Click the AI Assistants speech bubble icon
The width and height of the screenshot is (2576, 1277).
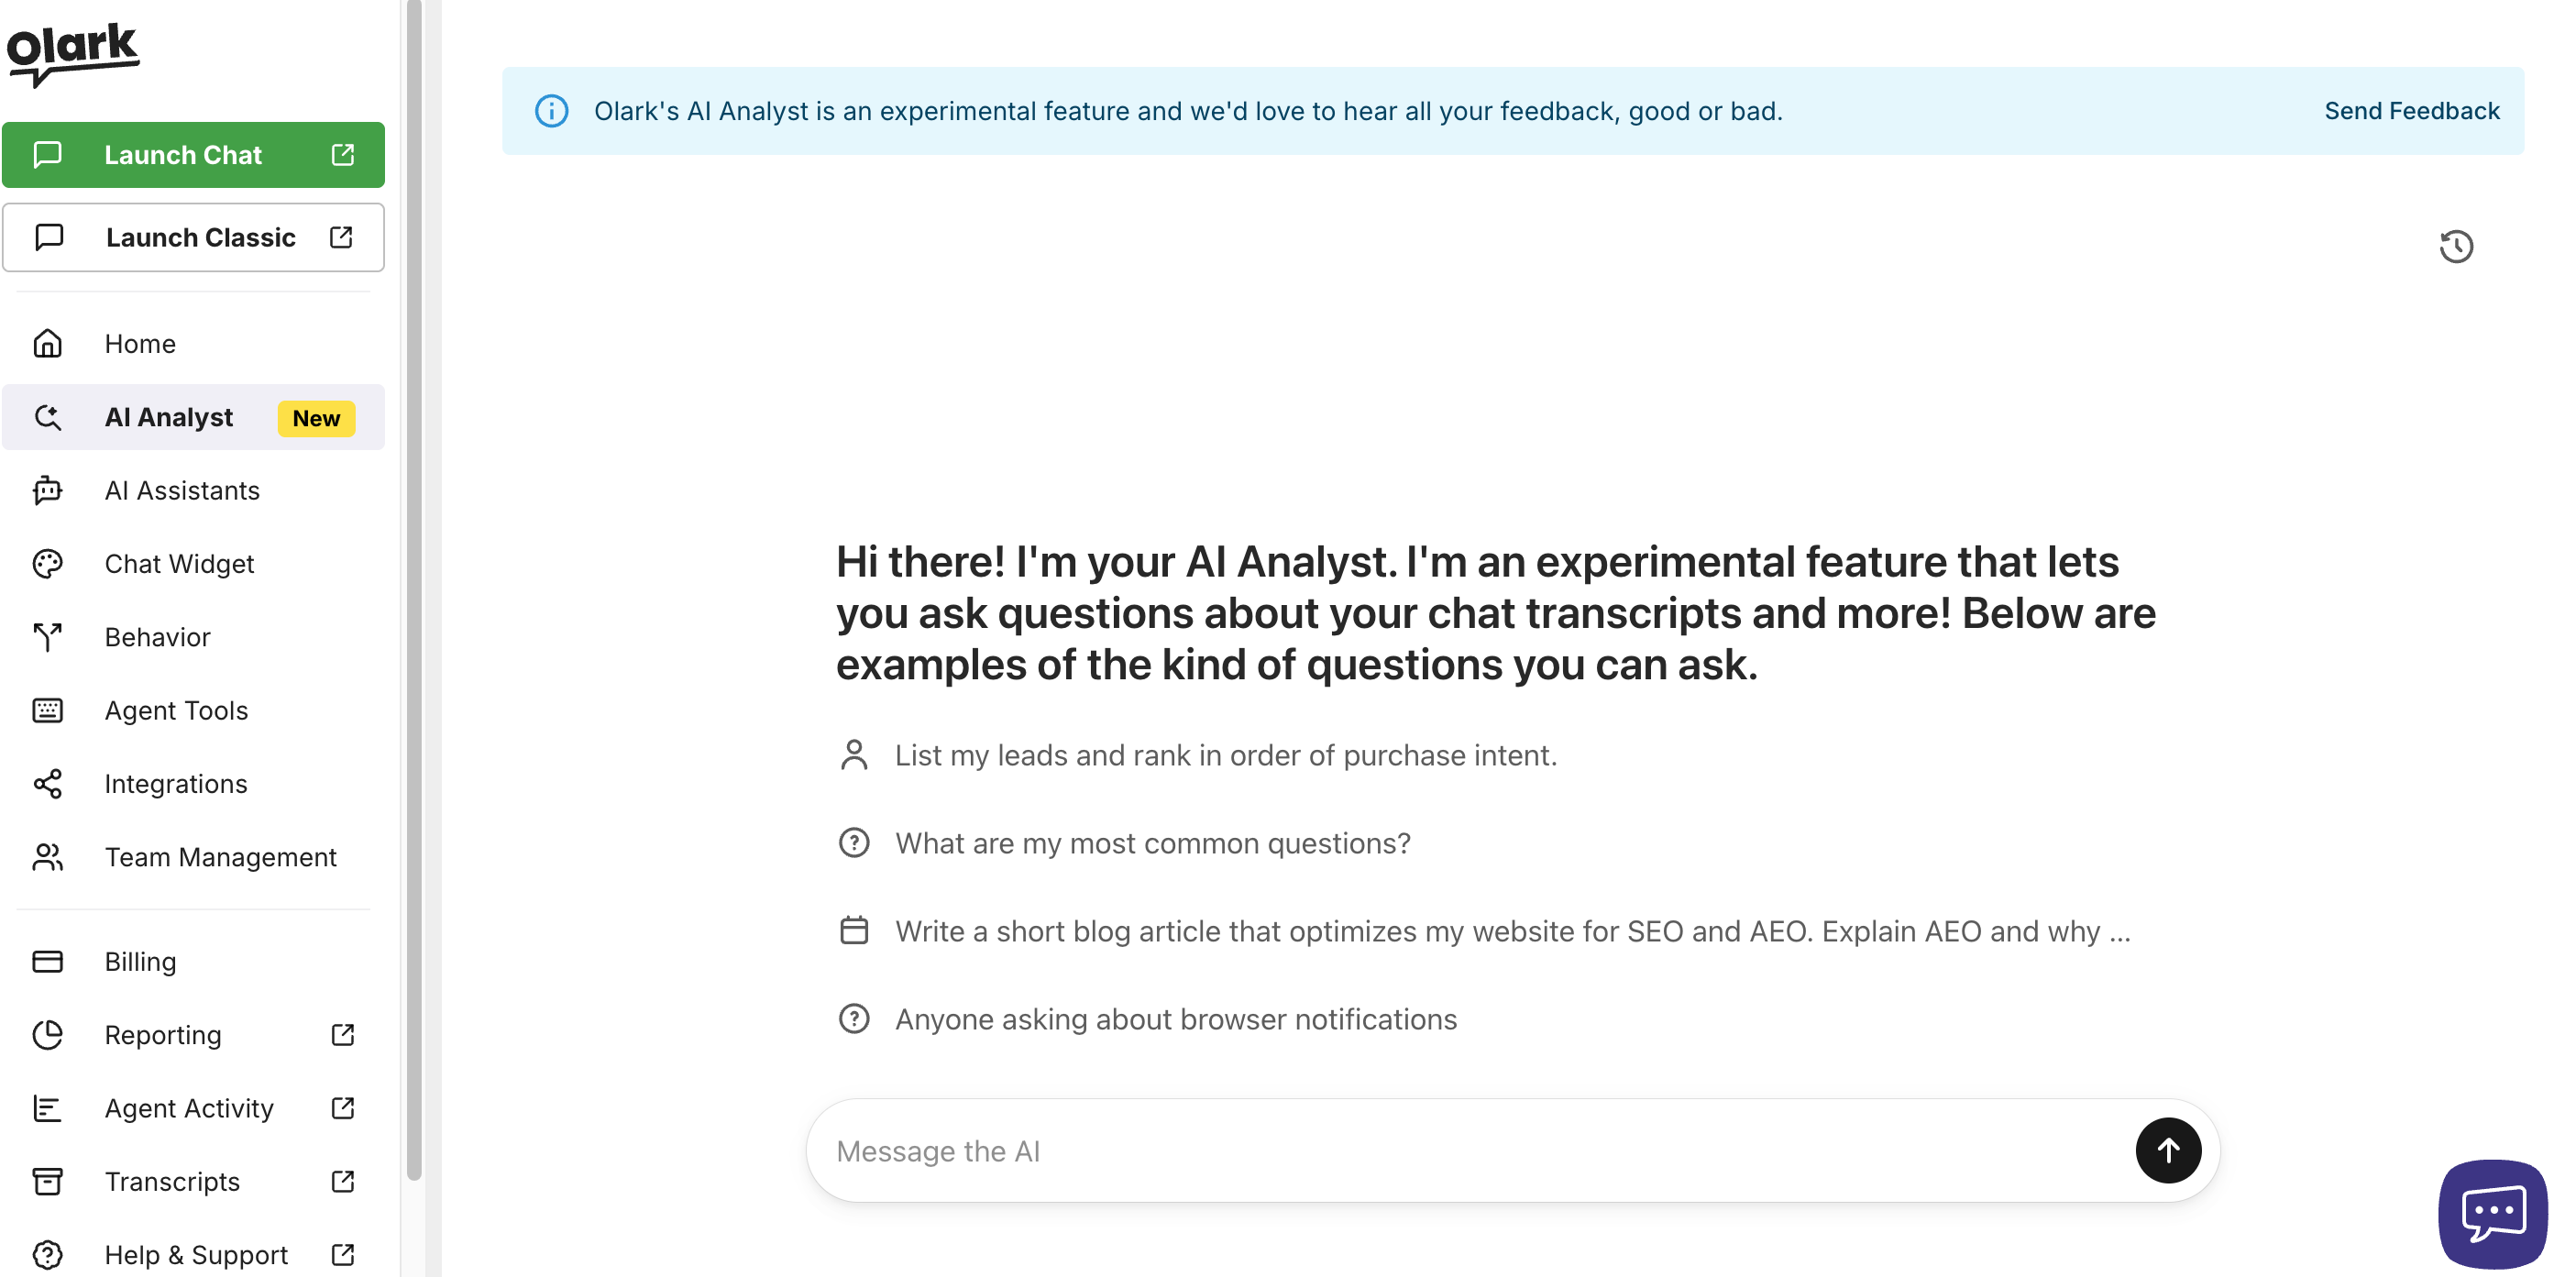point(47,491)
